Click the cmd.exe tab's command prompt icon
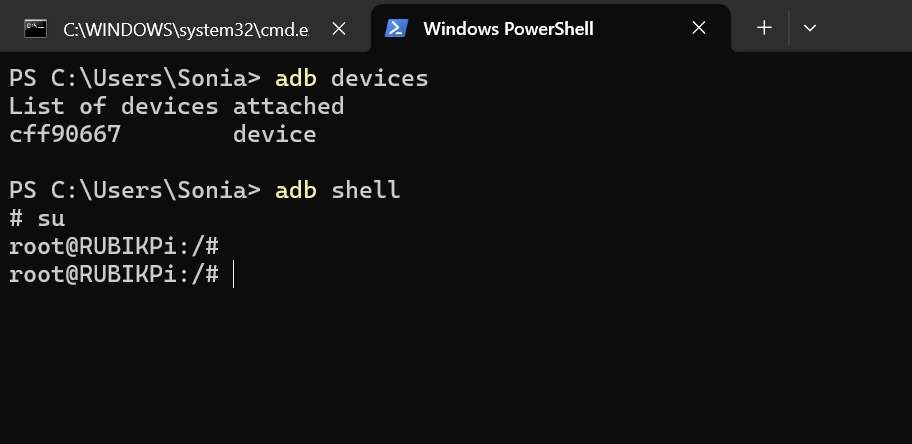The height and width of the screenshot is (444, 912). coord(35,28)
